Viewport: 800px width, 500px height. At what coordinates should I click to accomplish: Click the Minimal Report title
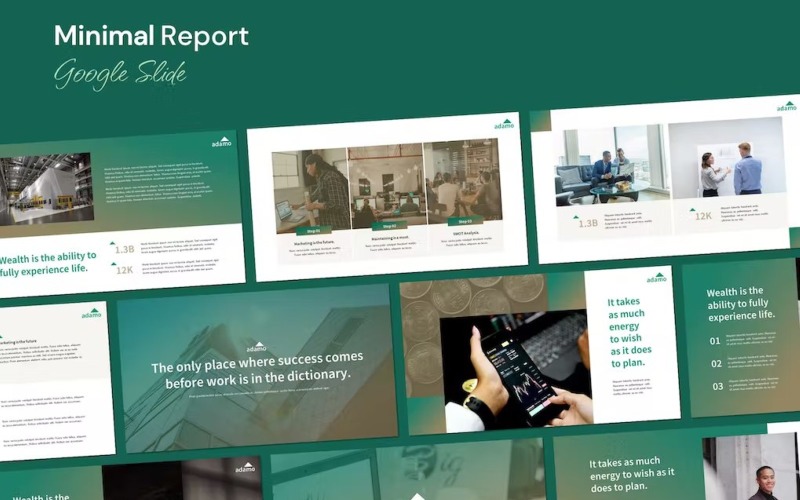pos(151,36)
